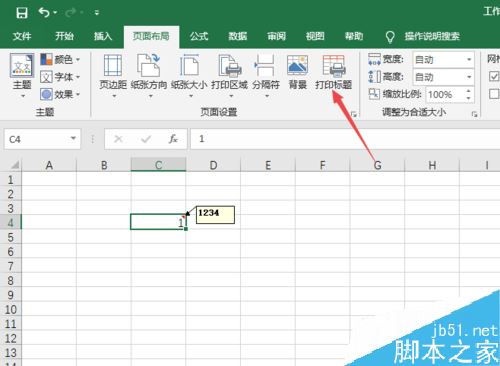Select column A header
Image resolution: width=500 pixels, height=366 pixels.
tap(49, 165)
